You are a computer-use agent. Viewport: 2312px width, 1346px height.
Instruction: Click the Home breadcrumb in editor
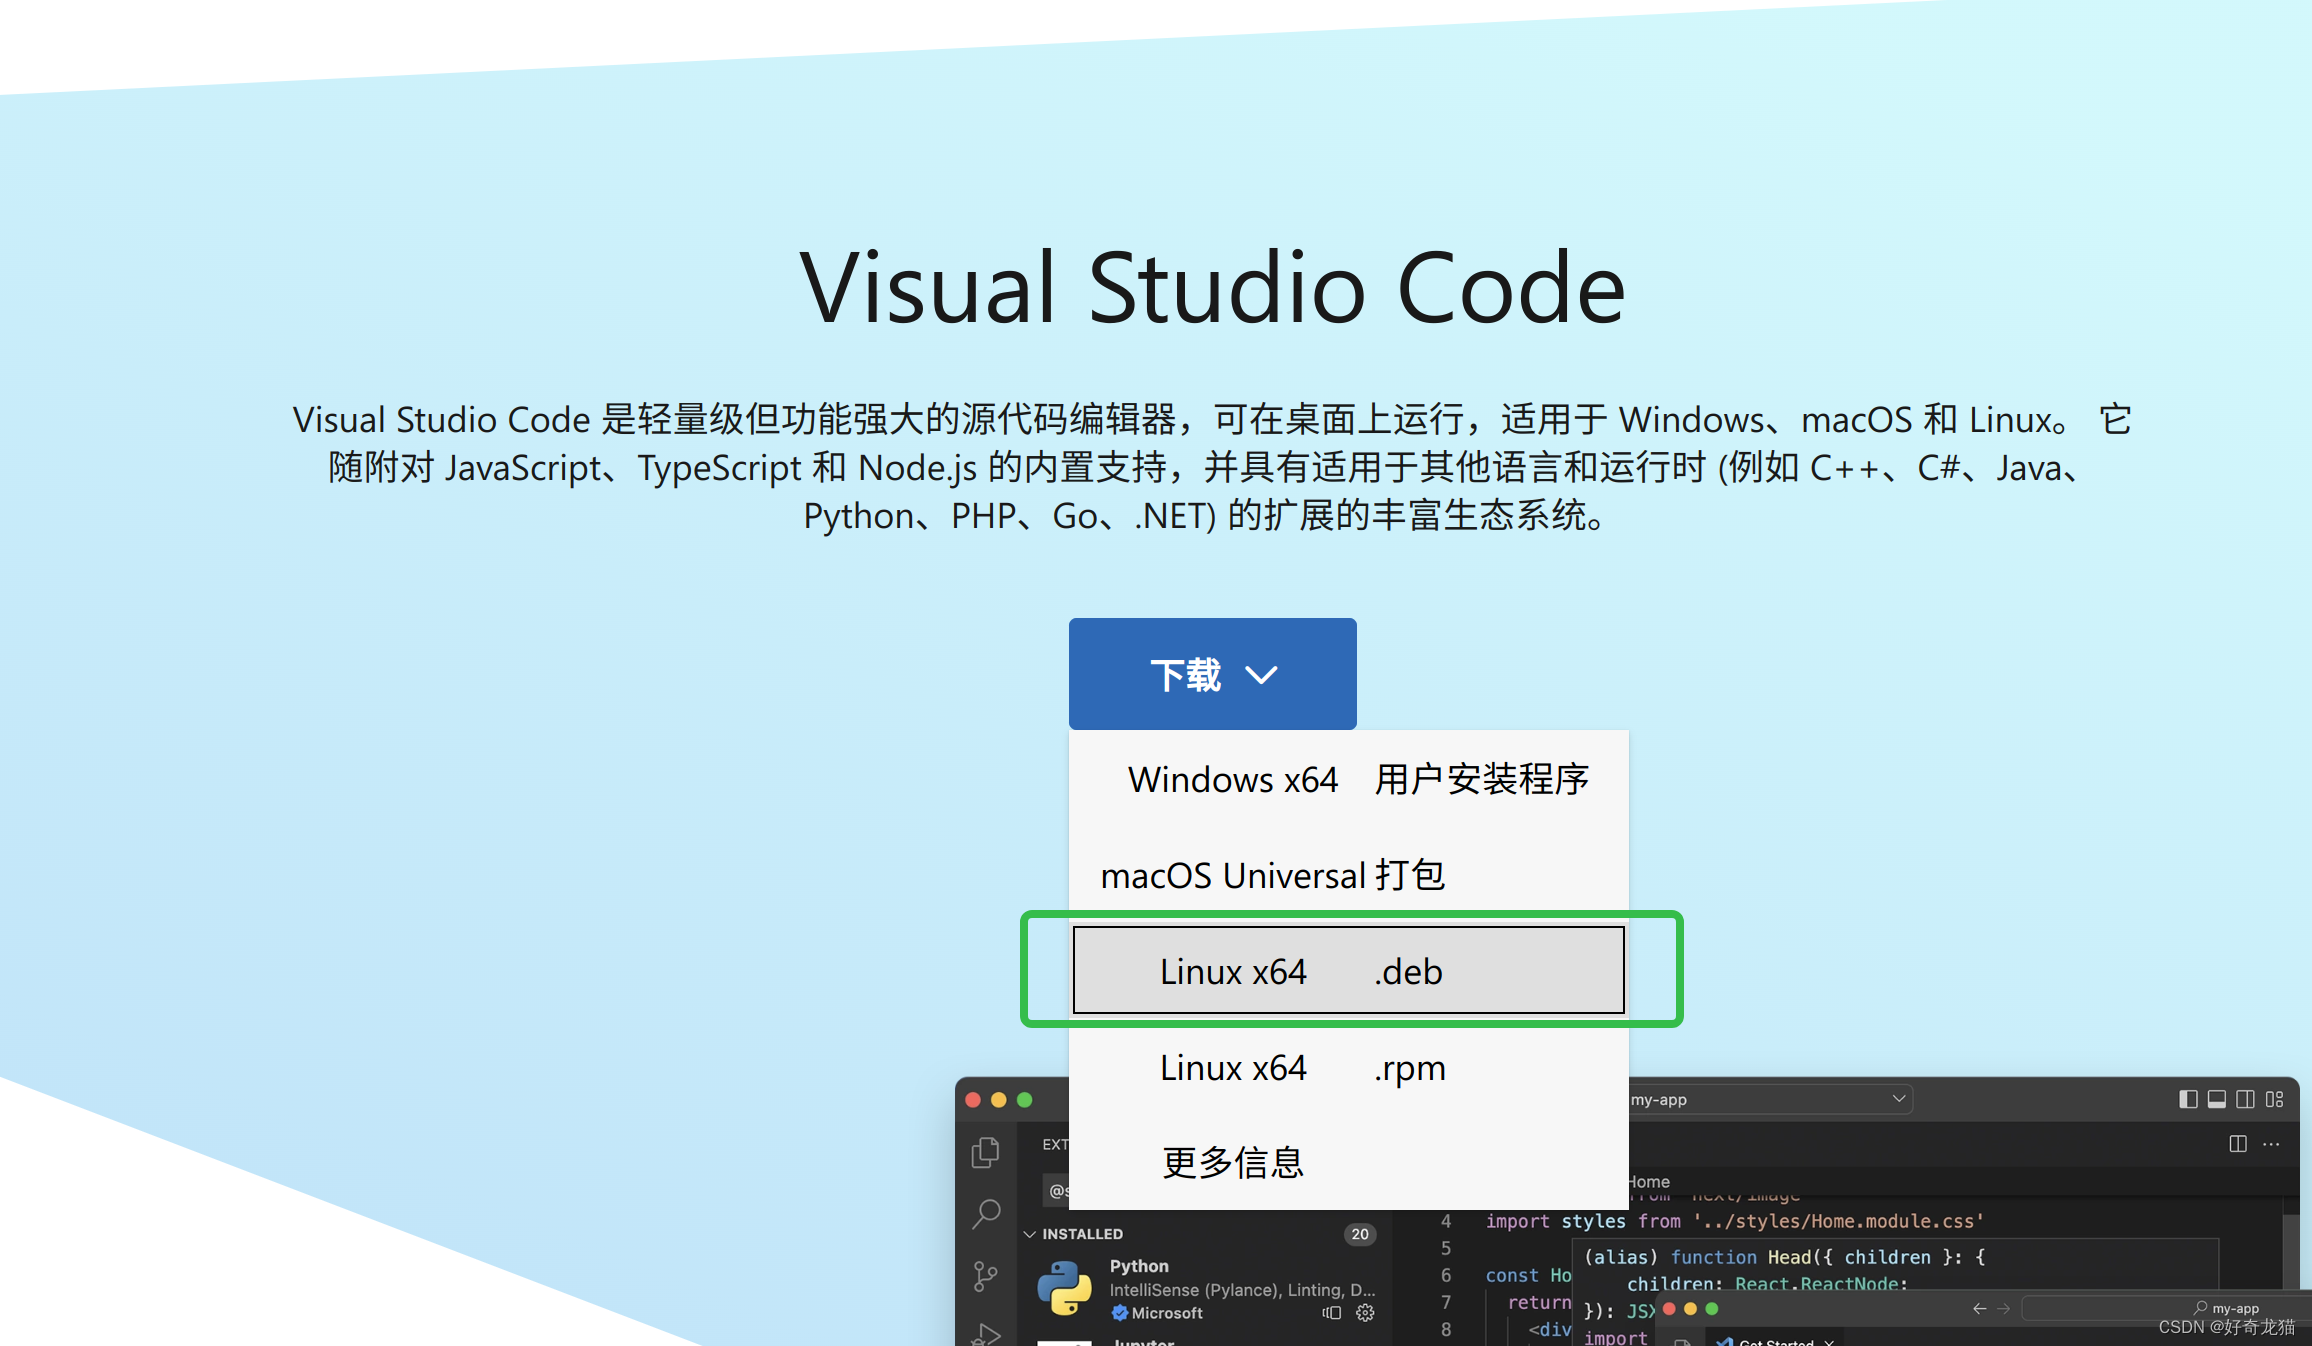point(1650,1182)
